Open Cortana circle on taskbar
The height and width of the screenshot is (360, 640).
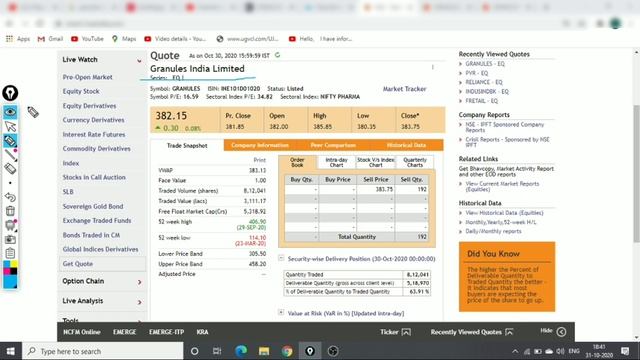[195, 351]
